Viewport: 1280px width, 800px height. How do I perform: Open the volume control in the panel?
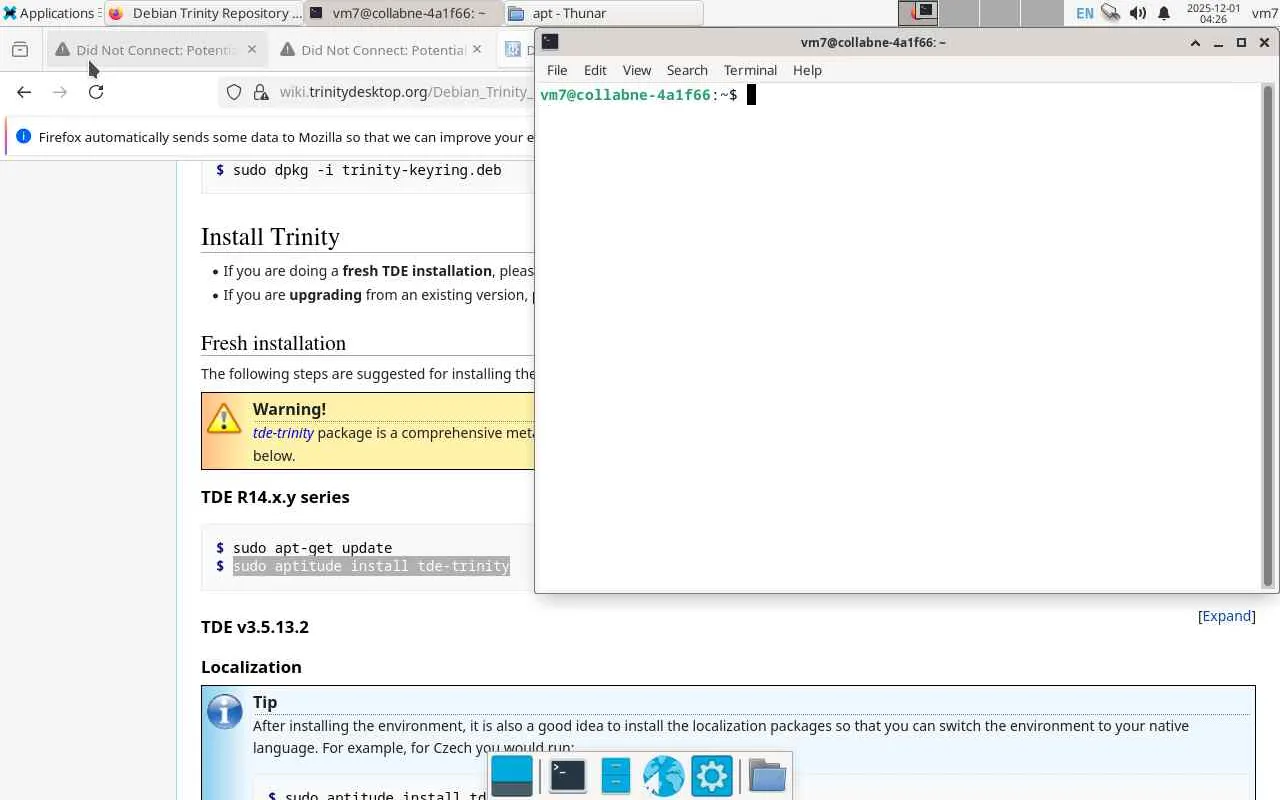(x=1138, y=13)
